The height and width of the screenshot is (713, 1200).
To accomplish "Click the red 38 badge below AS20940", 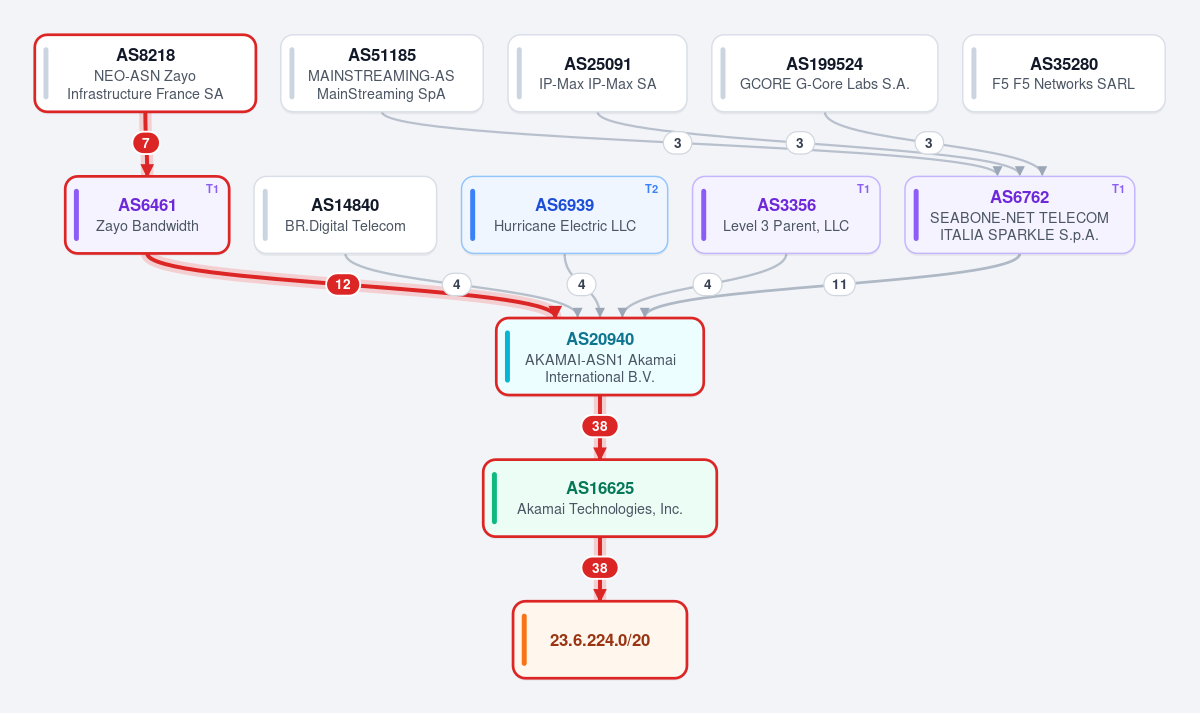I will pos(600,426).
